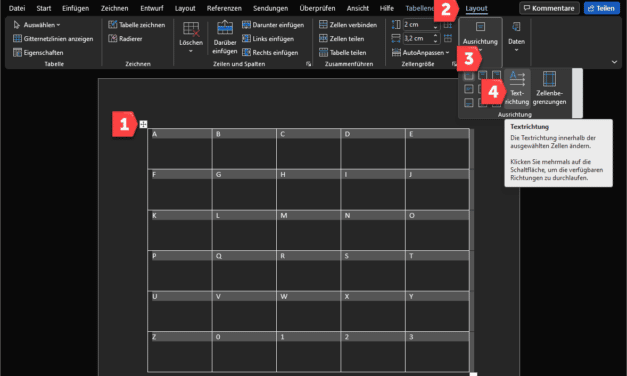
Task: Click the Kommentare button
Action: point(549,8)
